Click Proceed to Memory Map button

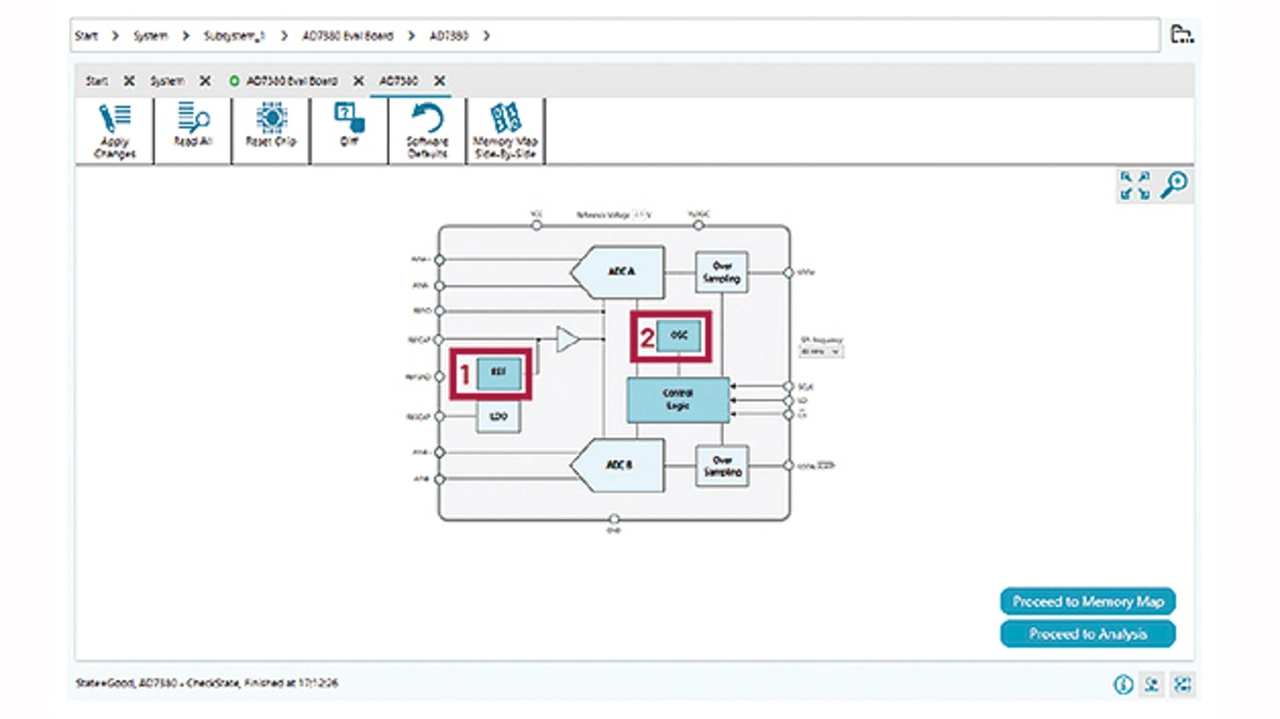point(1087,601)
